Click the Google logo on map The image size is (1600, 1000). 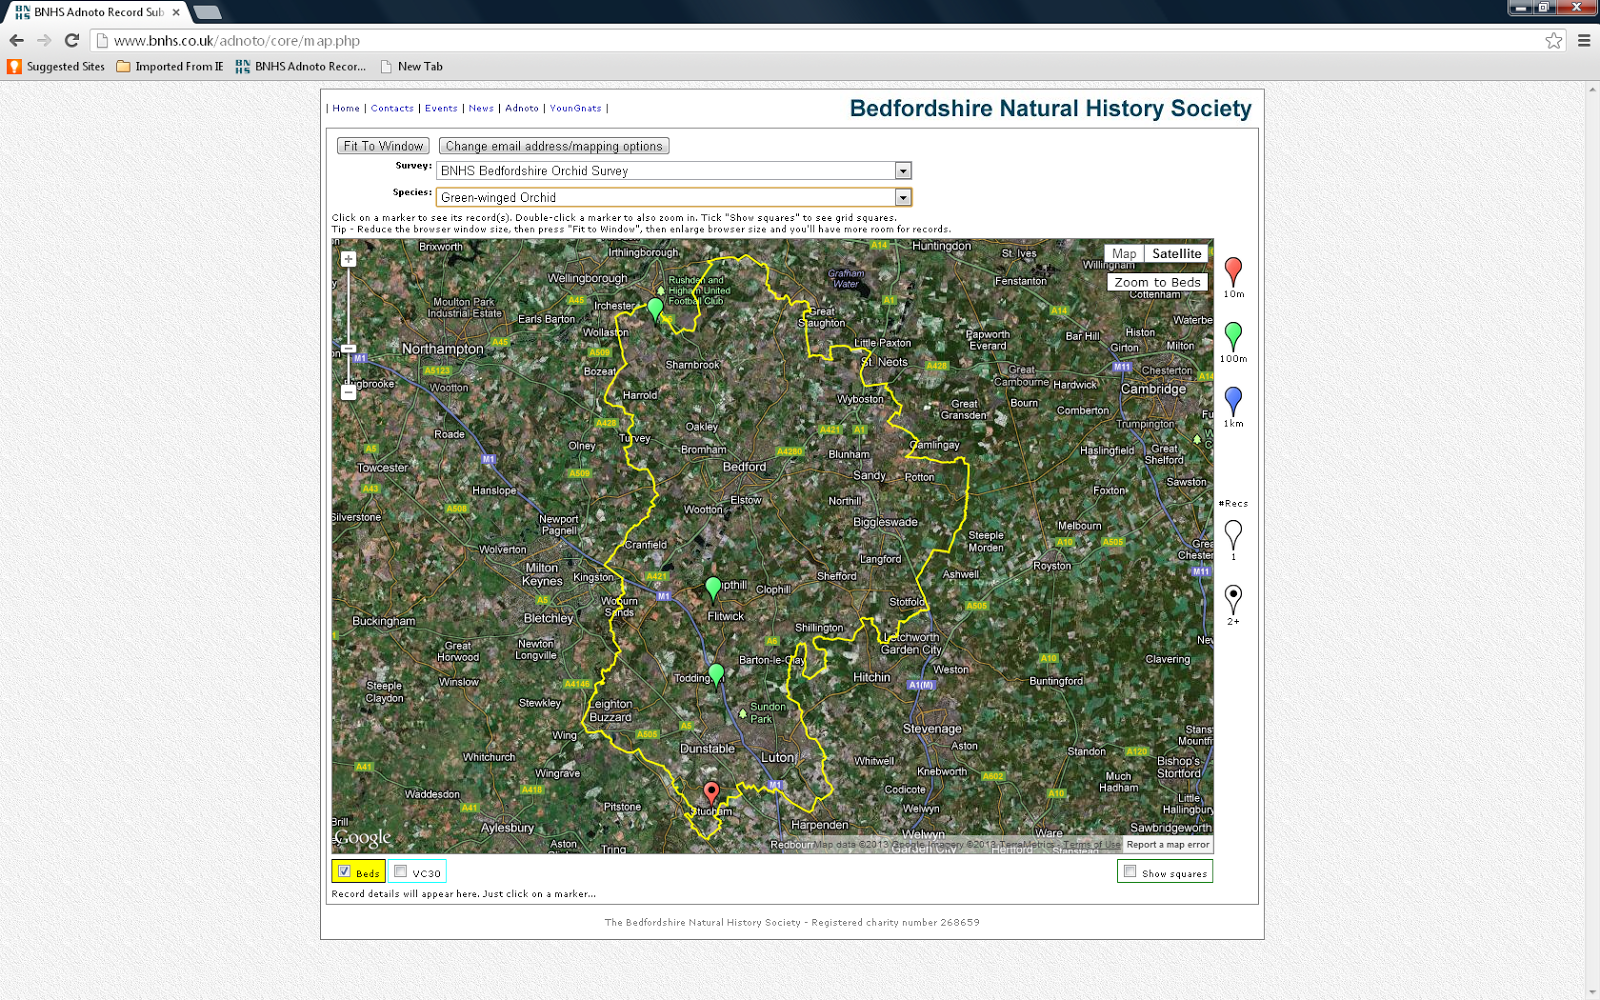(x=362, y=838)
